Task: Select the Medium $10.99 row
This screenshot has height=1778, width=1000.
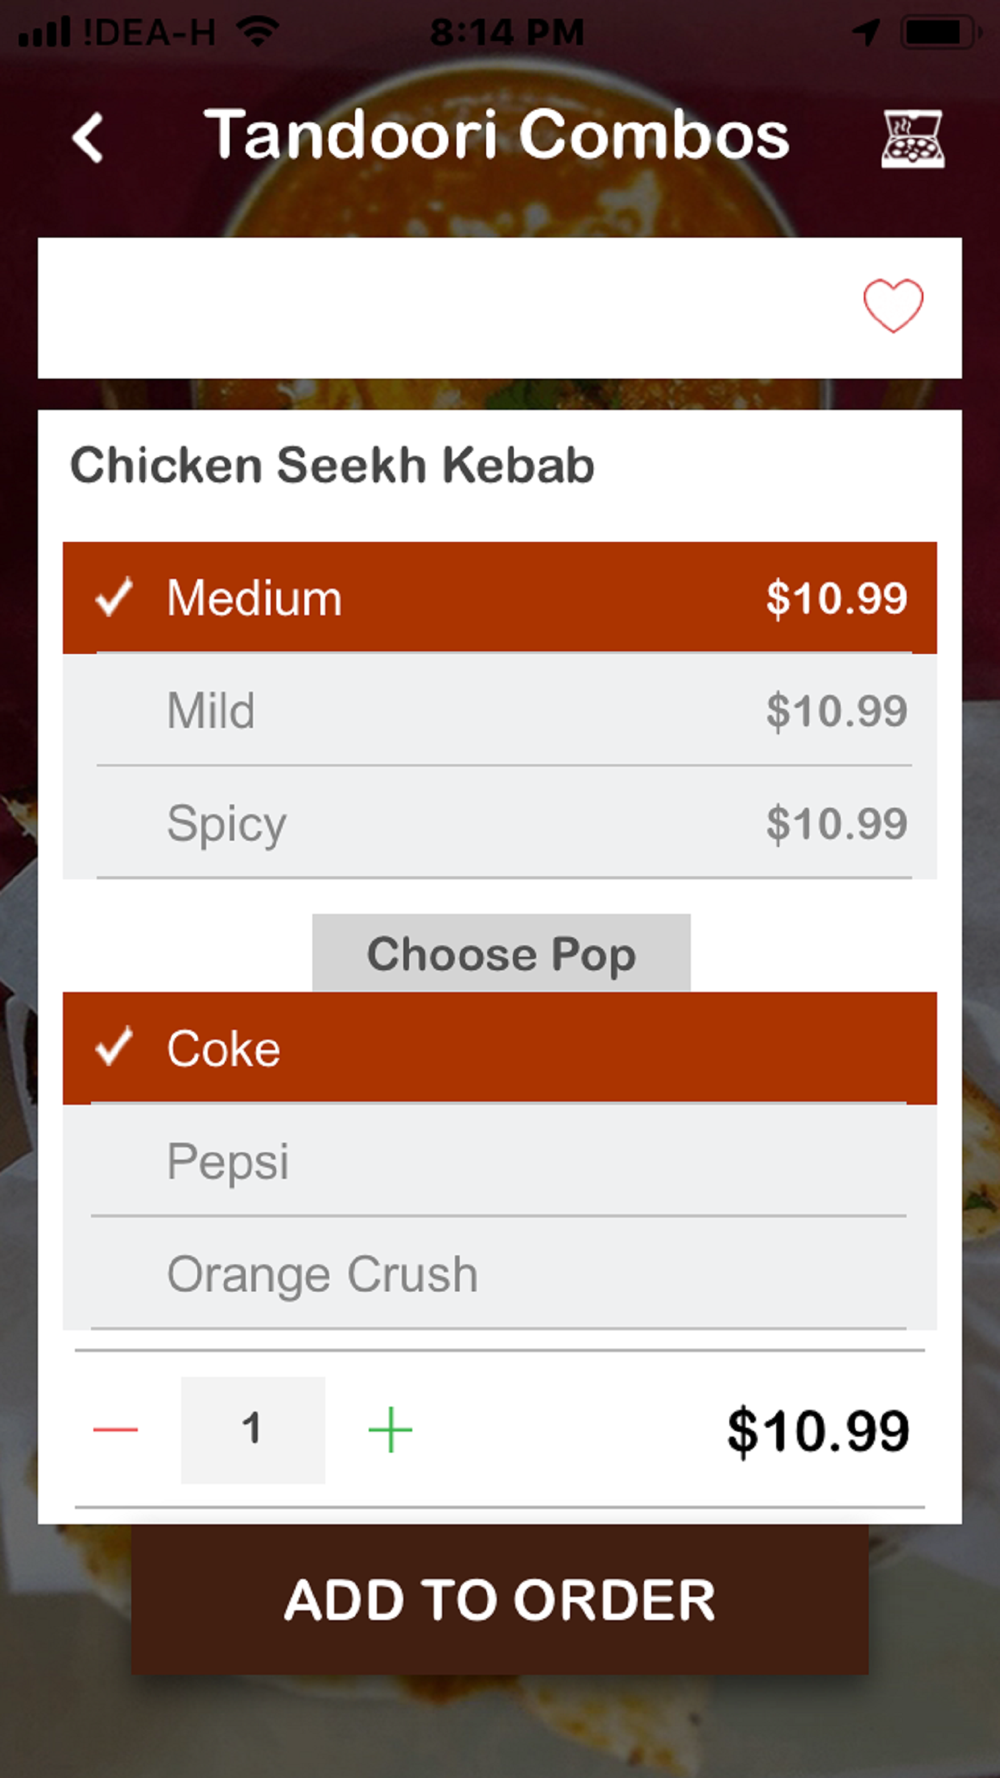Action: [x=500, y=598]
